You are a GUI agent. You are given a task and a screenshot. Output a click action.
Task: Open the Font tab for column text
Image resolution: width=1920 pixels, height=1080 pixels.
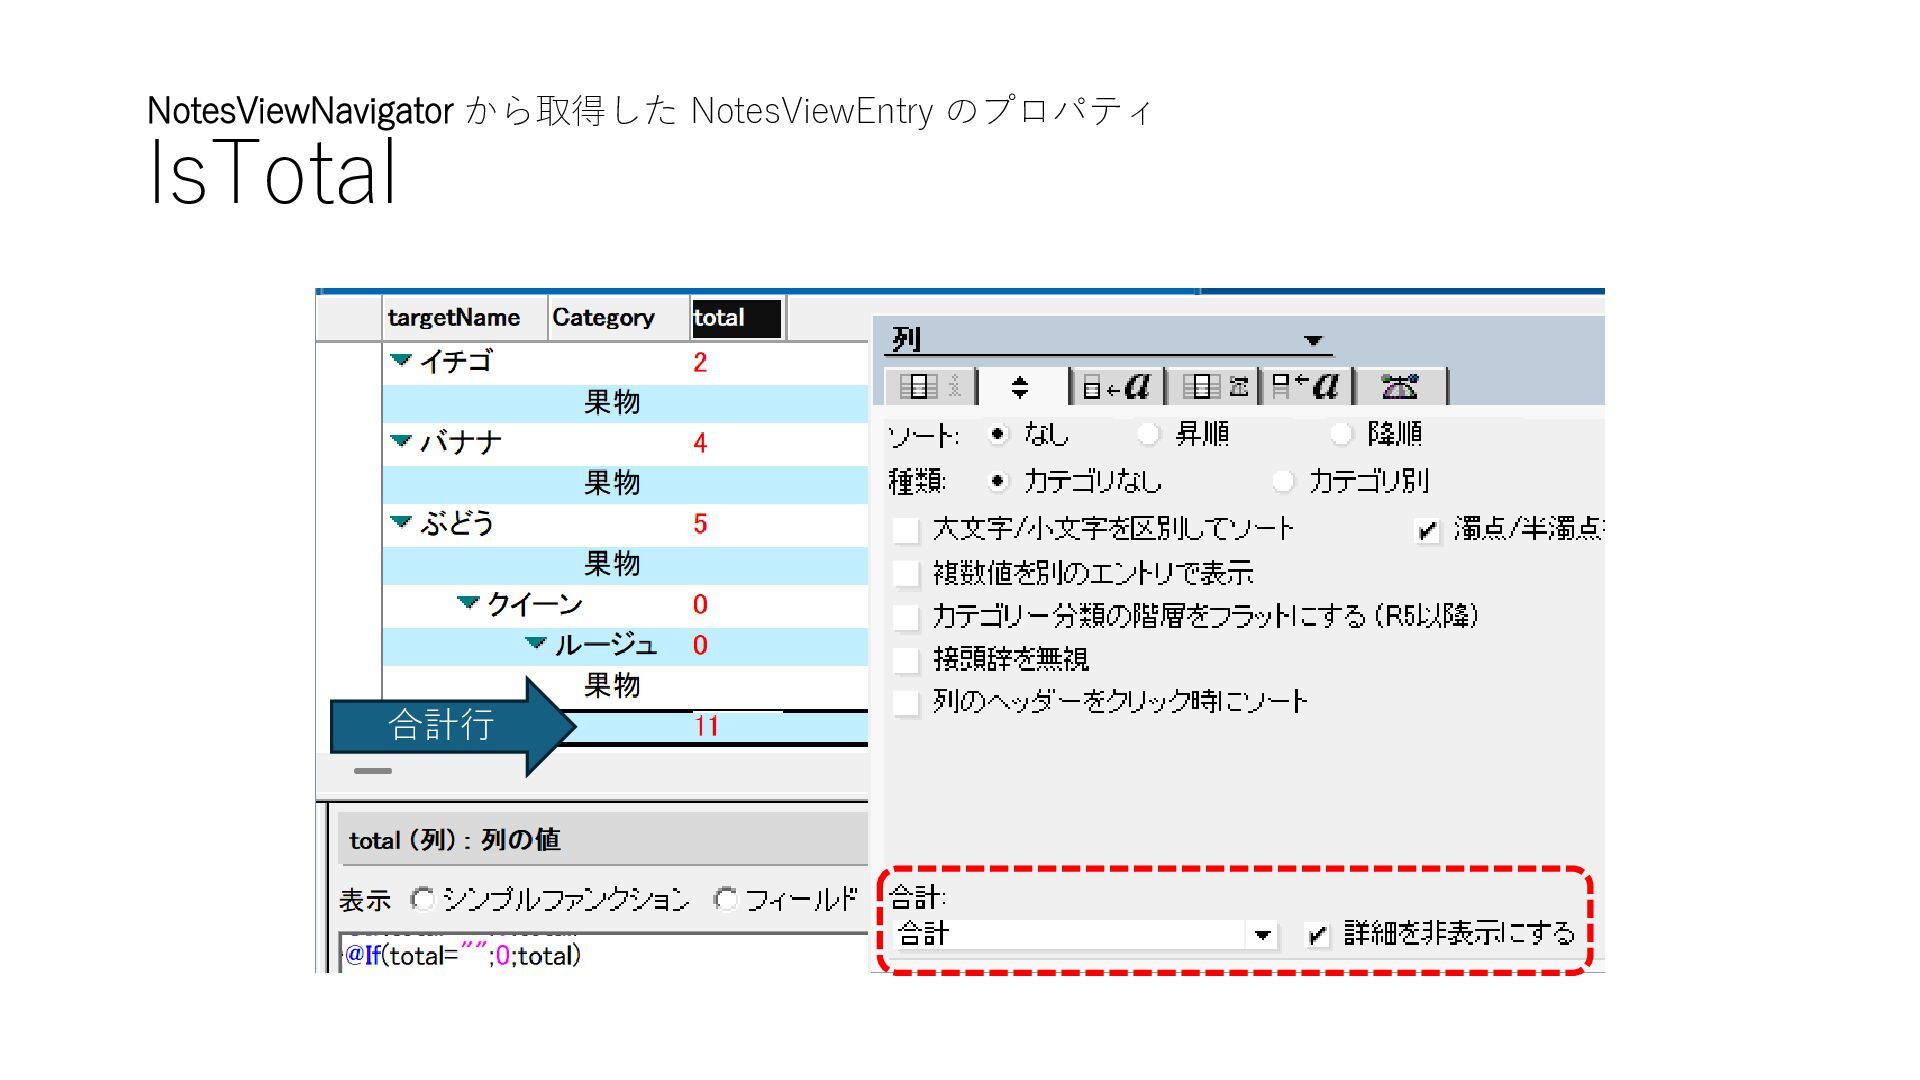1117,387
